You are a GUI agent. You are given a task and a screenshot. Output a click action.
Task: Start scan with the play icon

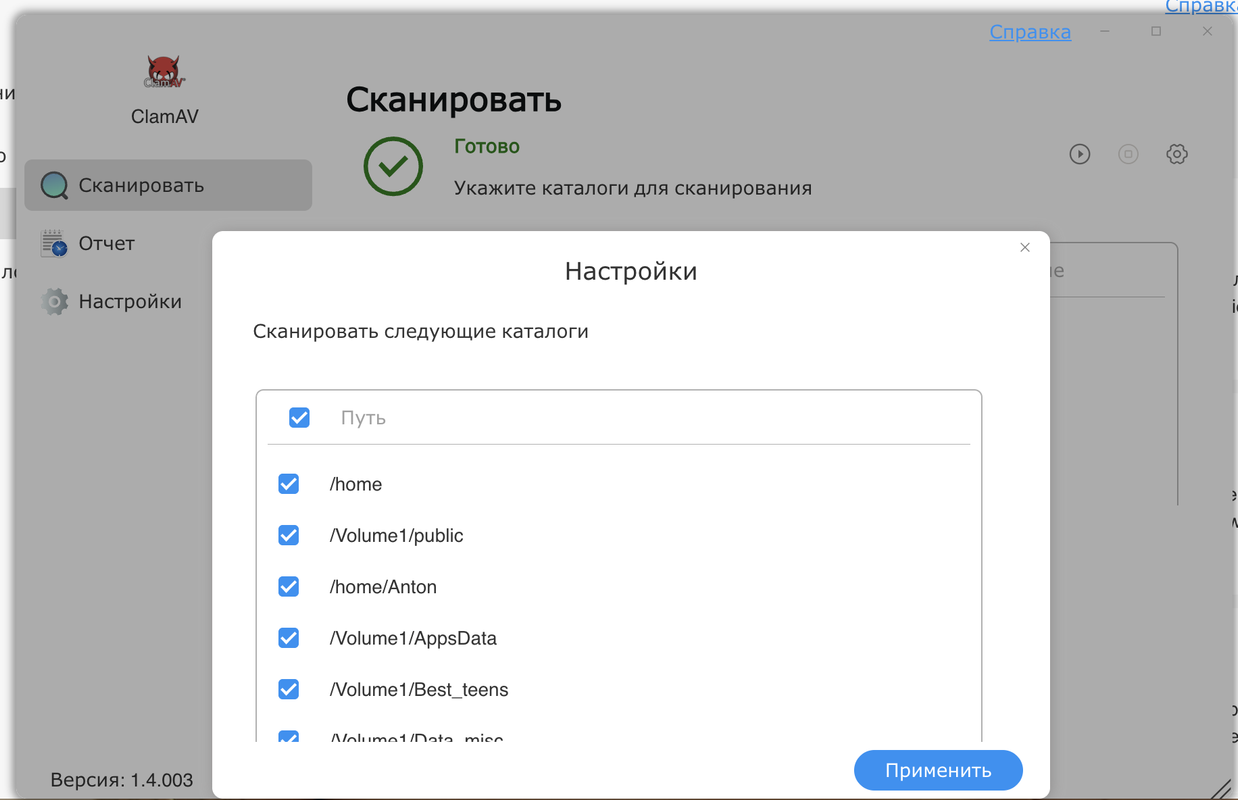1079,154
